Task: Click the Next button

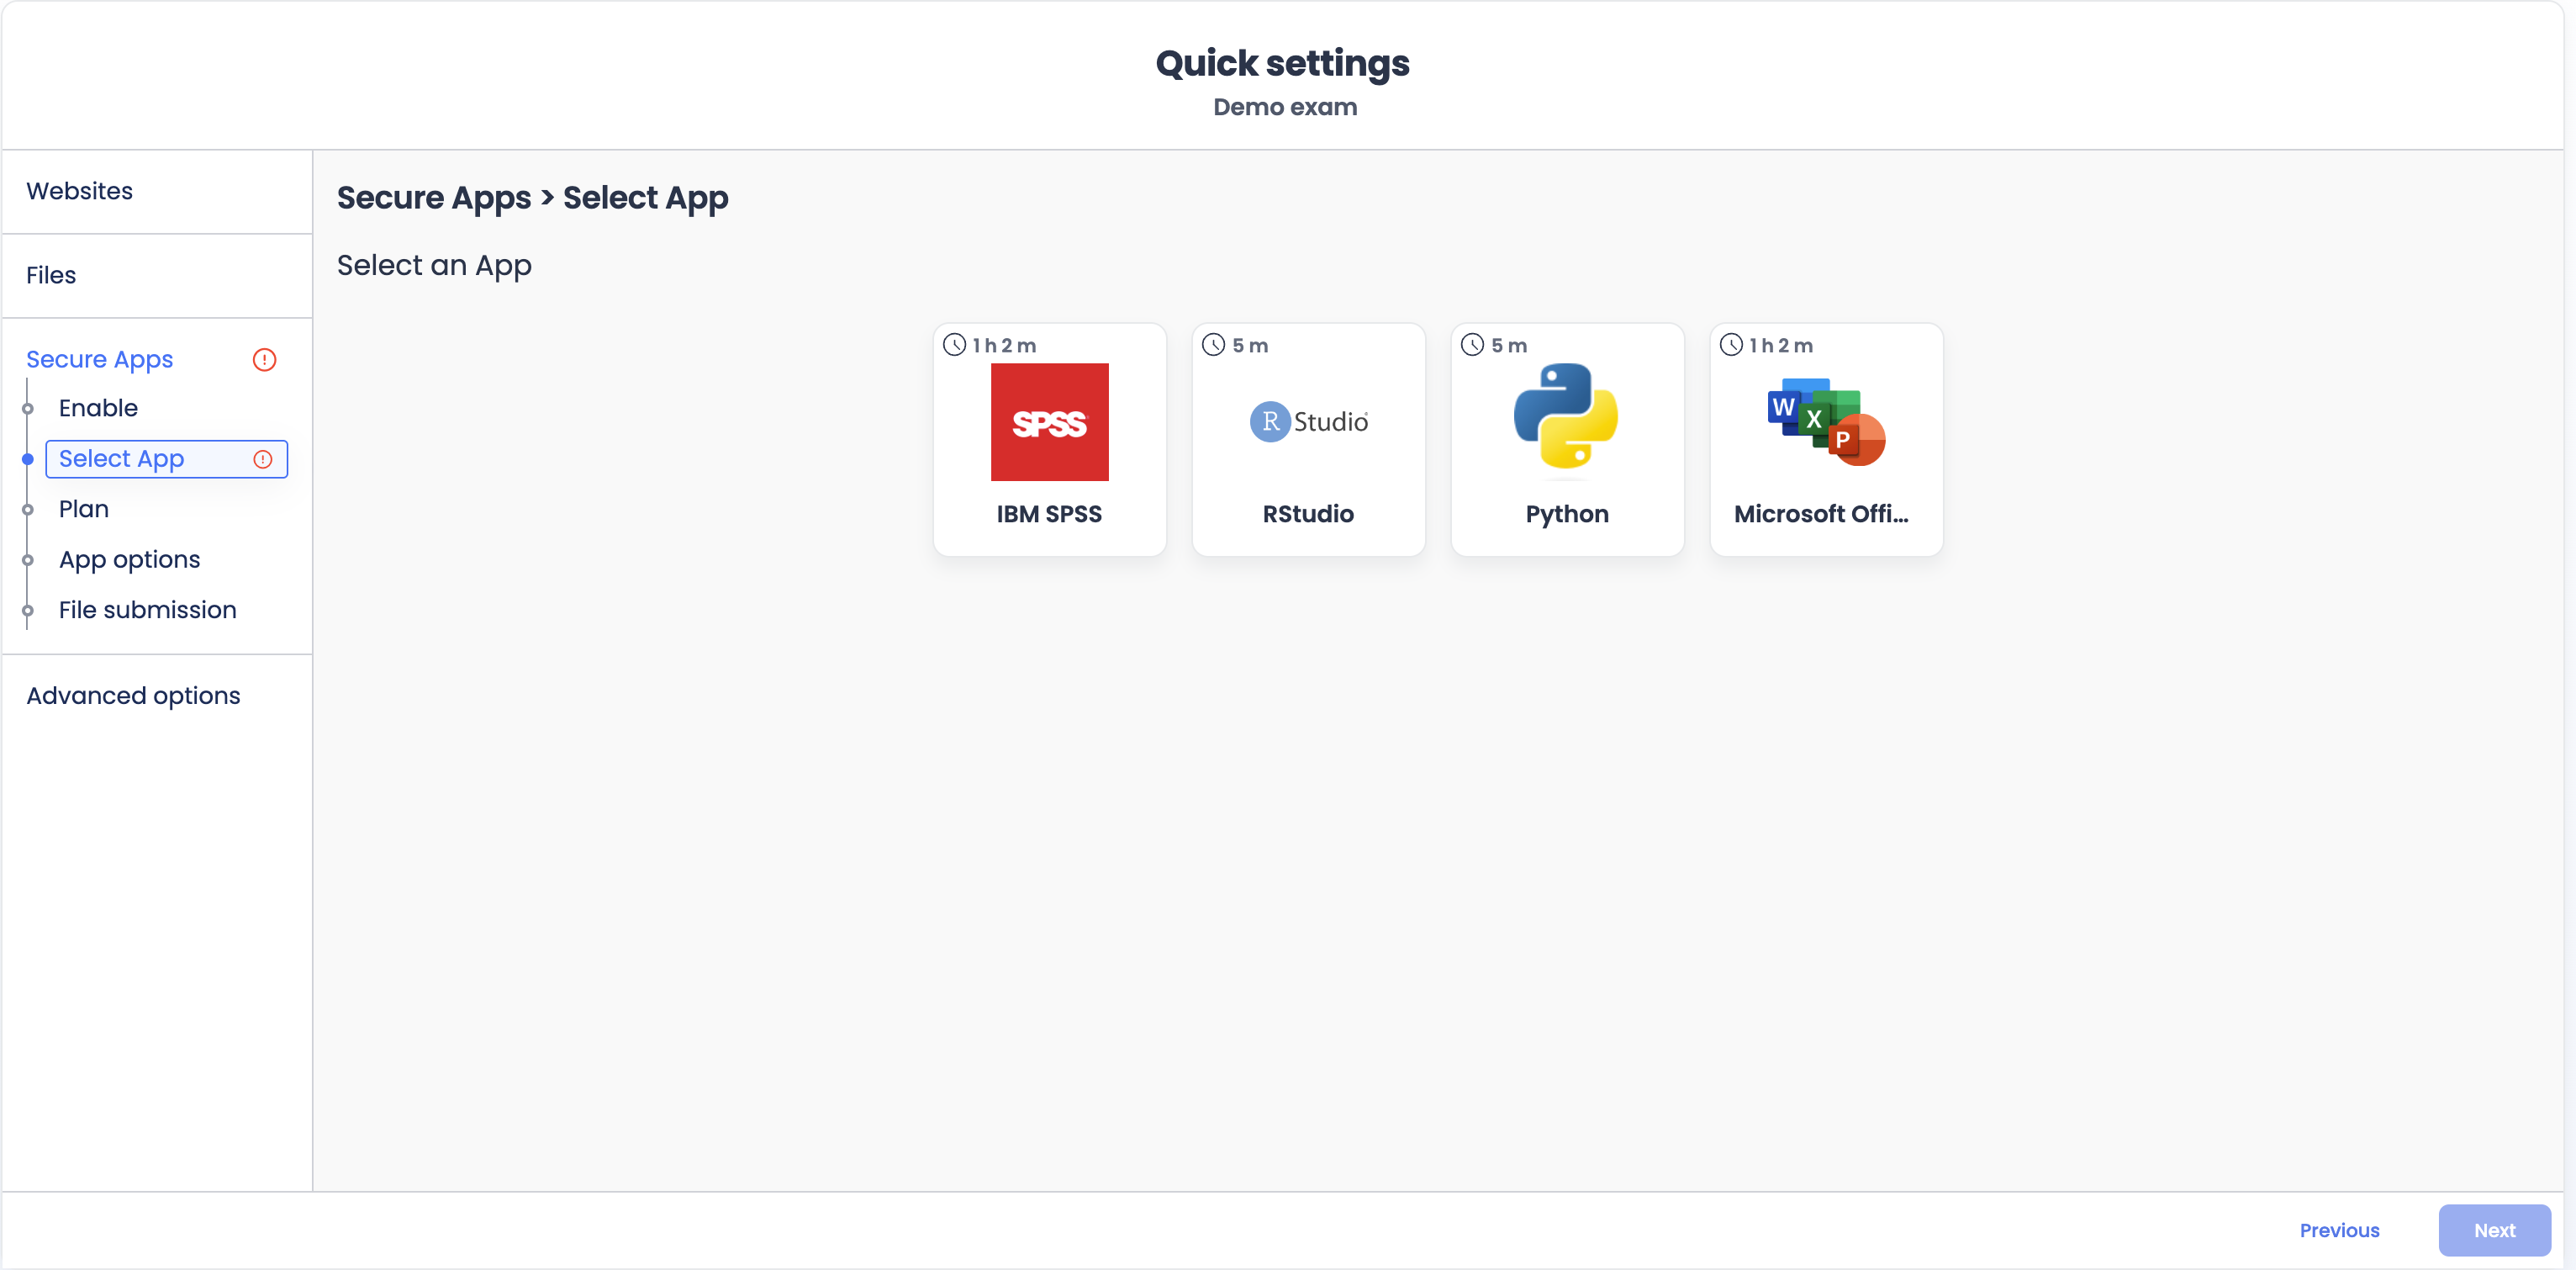Action: tap(2494, 1230)
